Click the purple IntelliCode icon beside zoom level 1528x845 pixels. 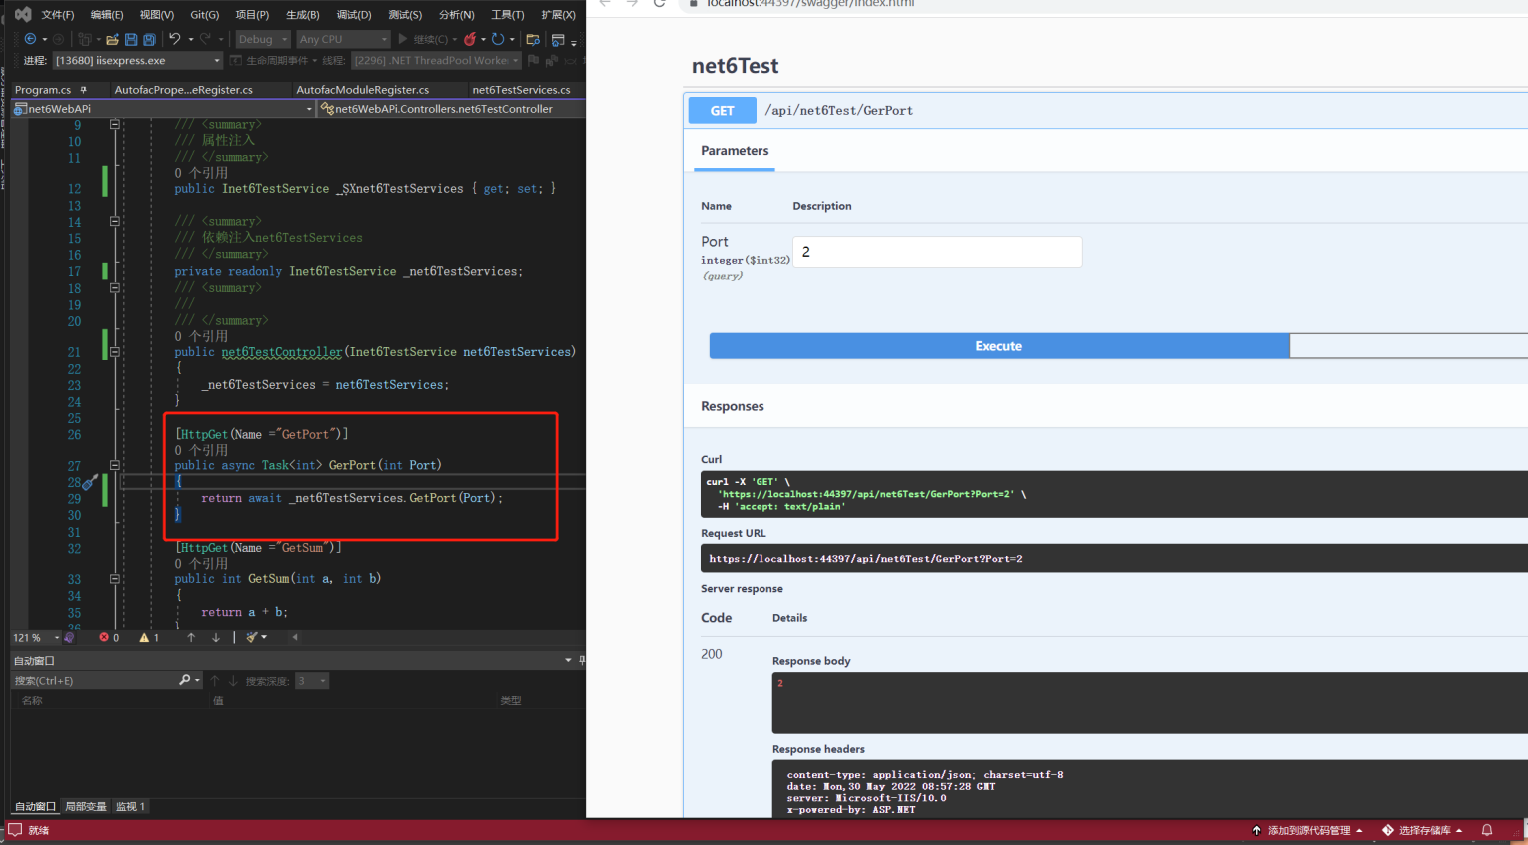tap(69, 637)
